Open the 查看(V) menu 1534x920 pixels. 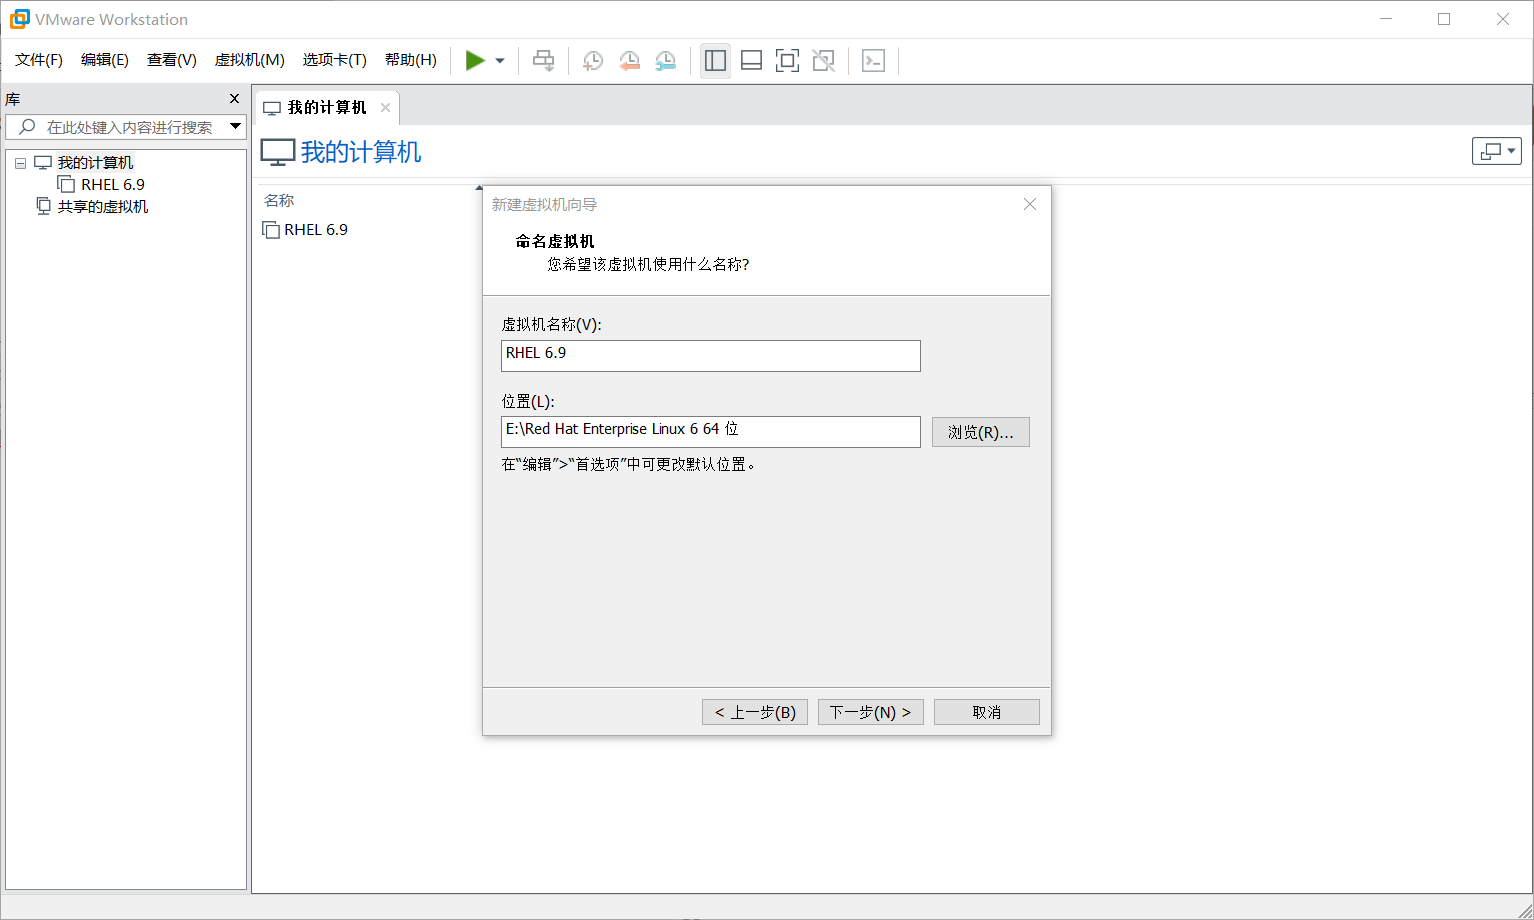[172, 60]
